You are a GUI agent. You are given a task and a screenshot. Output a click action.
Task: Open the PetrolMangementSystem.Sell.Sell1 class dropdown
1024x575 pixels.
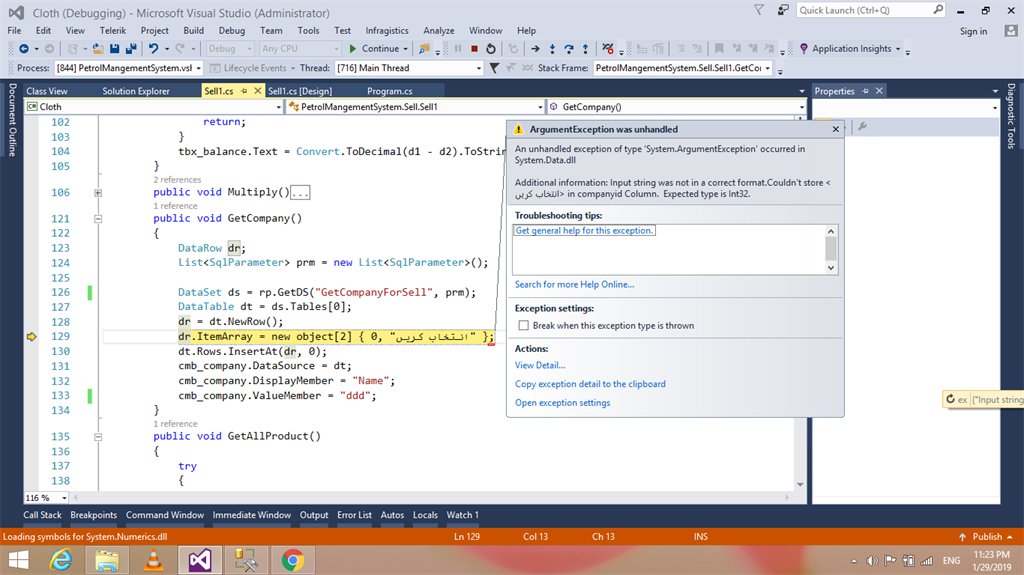click(540, 107)
